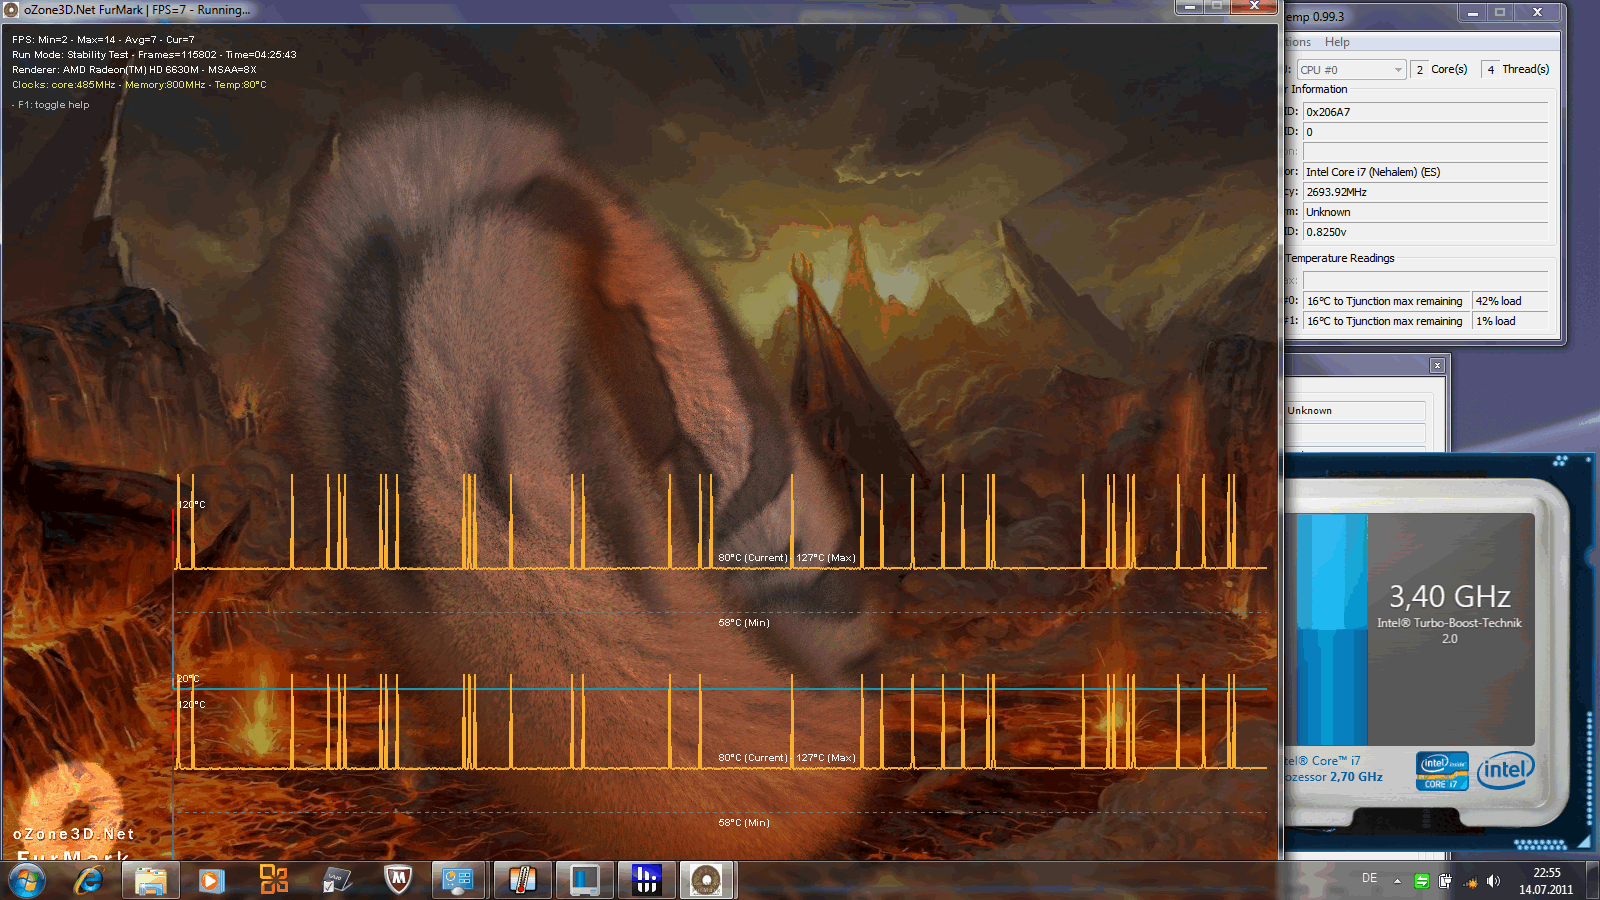Image resolution: width=1600 pixels, height=900 pixels.
Task: Click the FurMark Run Mode Stability Test line
Action: (x=154, y=55)
